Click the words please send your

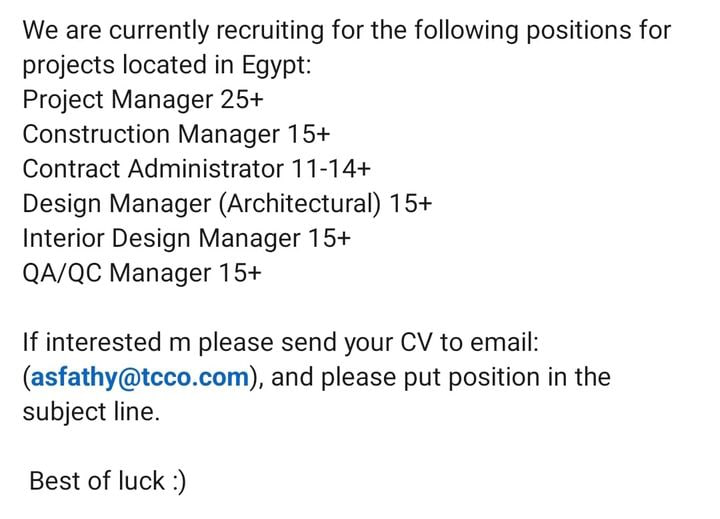(x=296, y=344)
